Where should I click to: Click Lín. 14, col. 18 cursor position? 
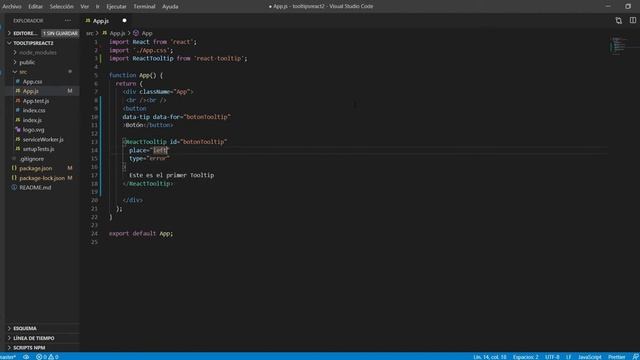click(x=489, y=357)
